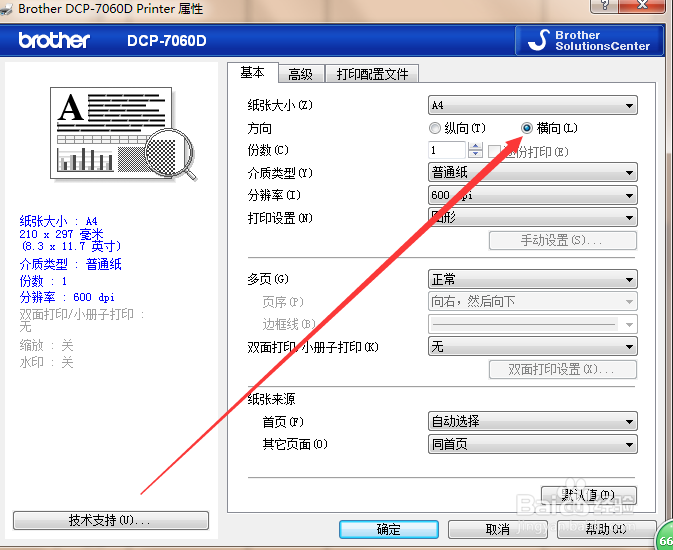Click the 帮助 button

click(x=606, y=529)
